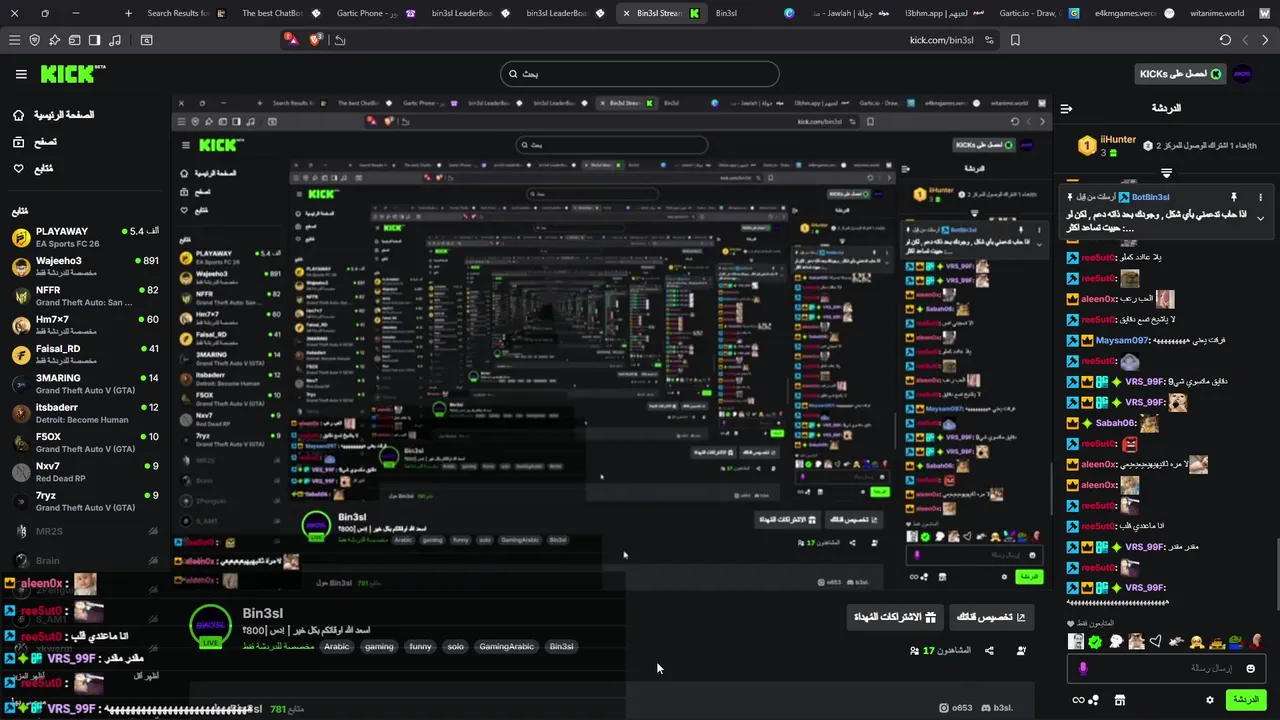Collapse the chat panel arrow icon
The height and width of the screenshot is (720, 1280).
coord(1066,108)
